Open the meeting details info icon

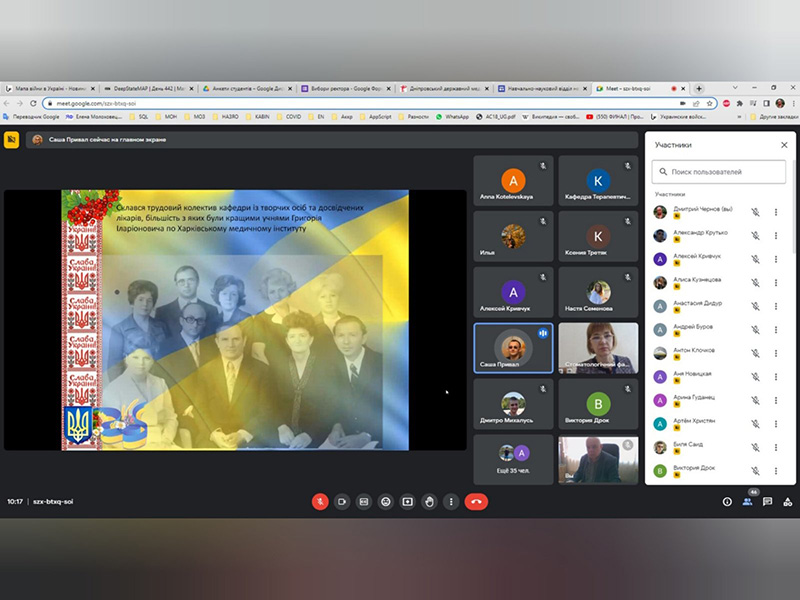click(727, 502)
